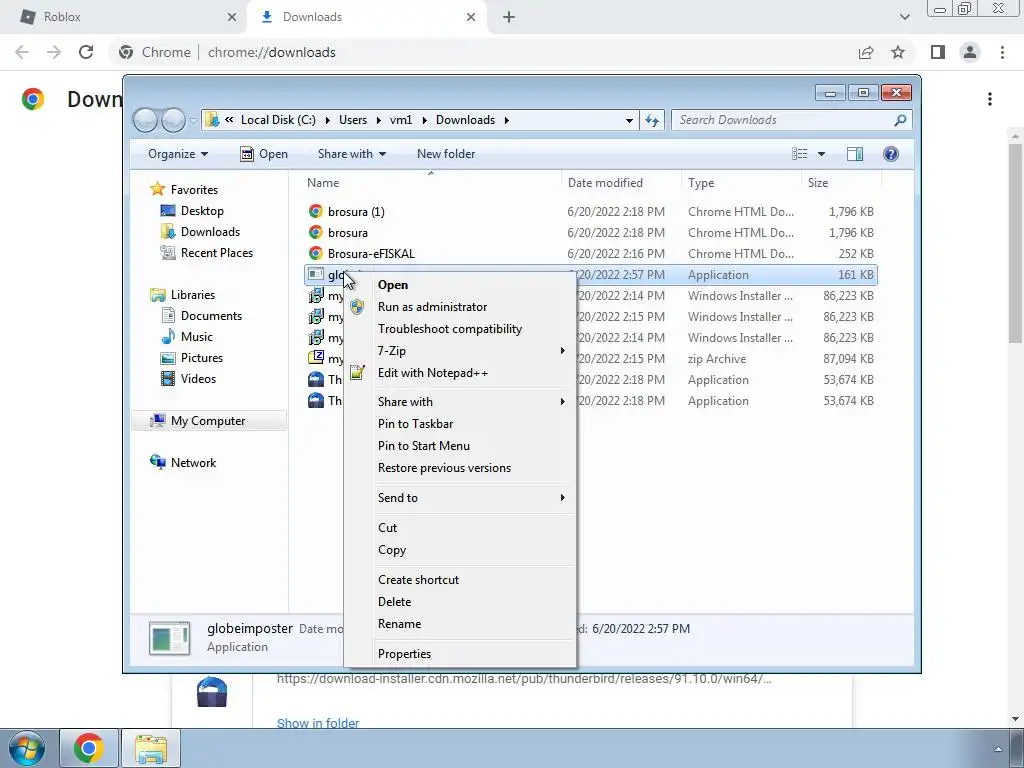The height and width of the screenshot is (768, 1024).
Task: Select My Computer in navigation pane
Action: [x=208, y=421]
